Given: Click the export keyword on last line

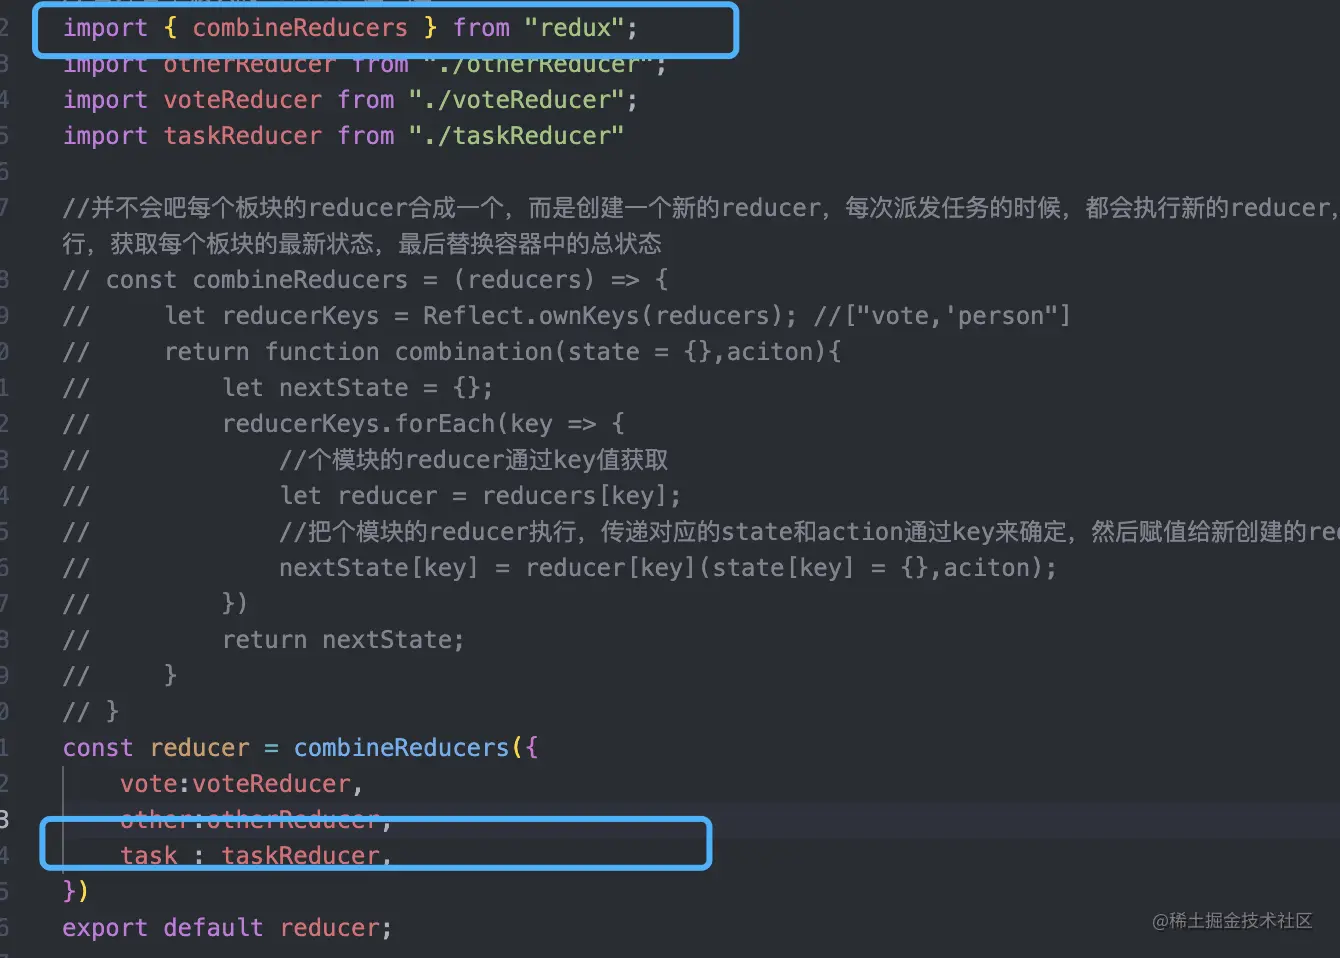Looking at the screenshot, I should [105, 928].
